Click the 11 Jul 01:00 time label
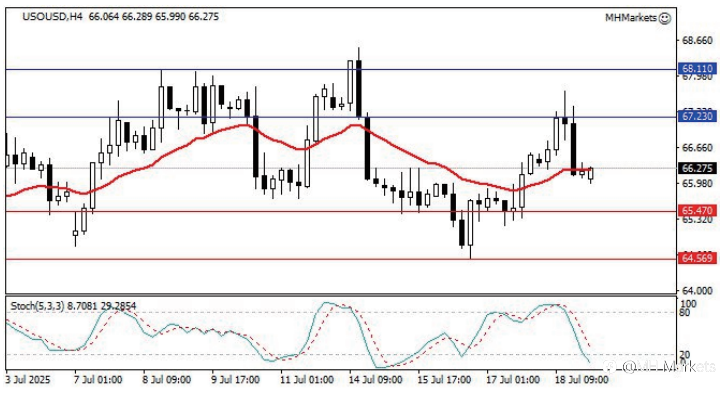725x395 pixels. (x=307, y=380)
